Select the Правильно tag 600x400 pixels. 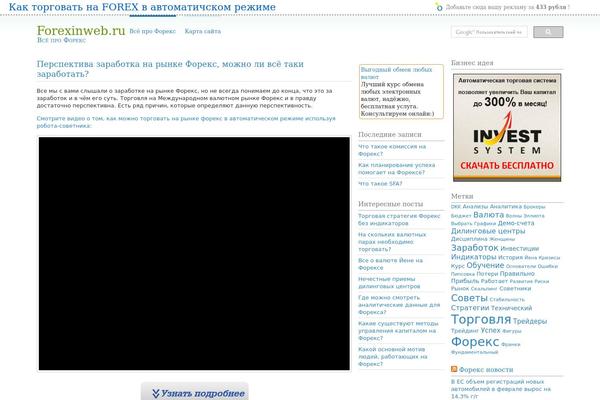click(517, 274)
